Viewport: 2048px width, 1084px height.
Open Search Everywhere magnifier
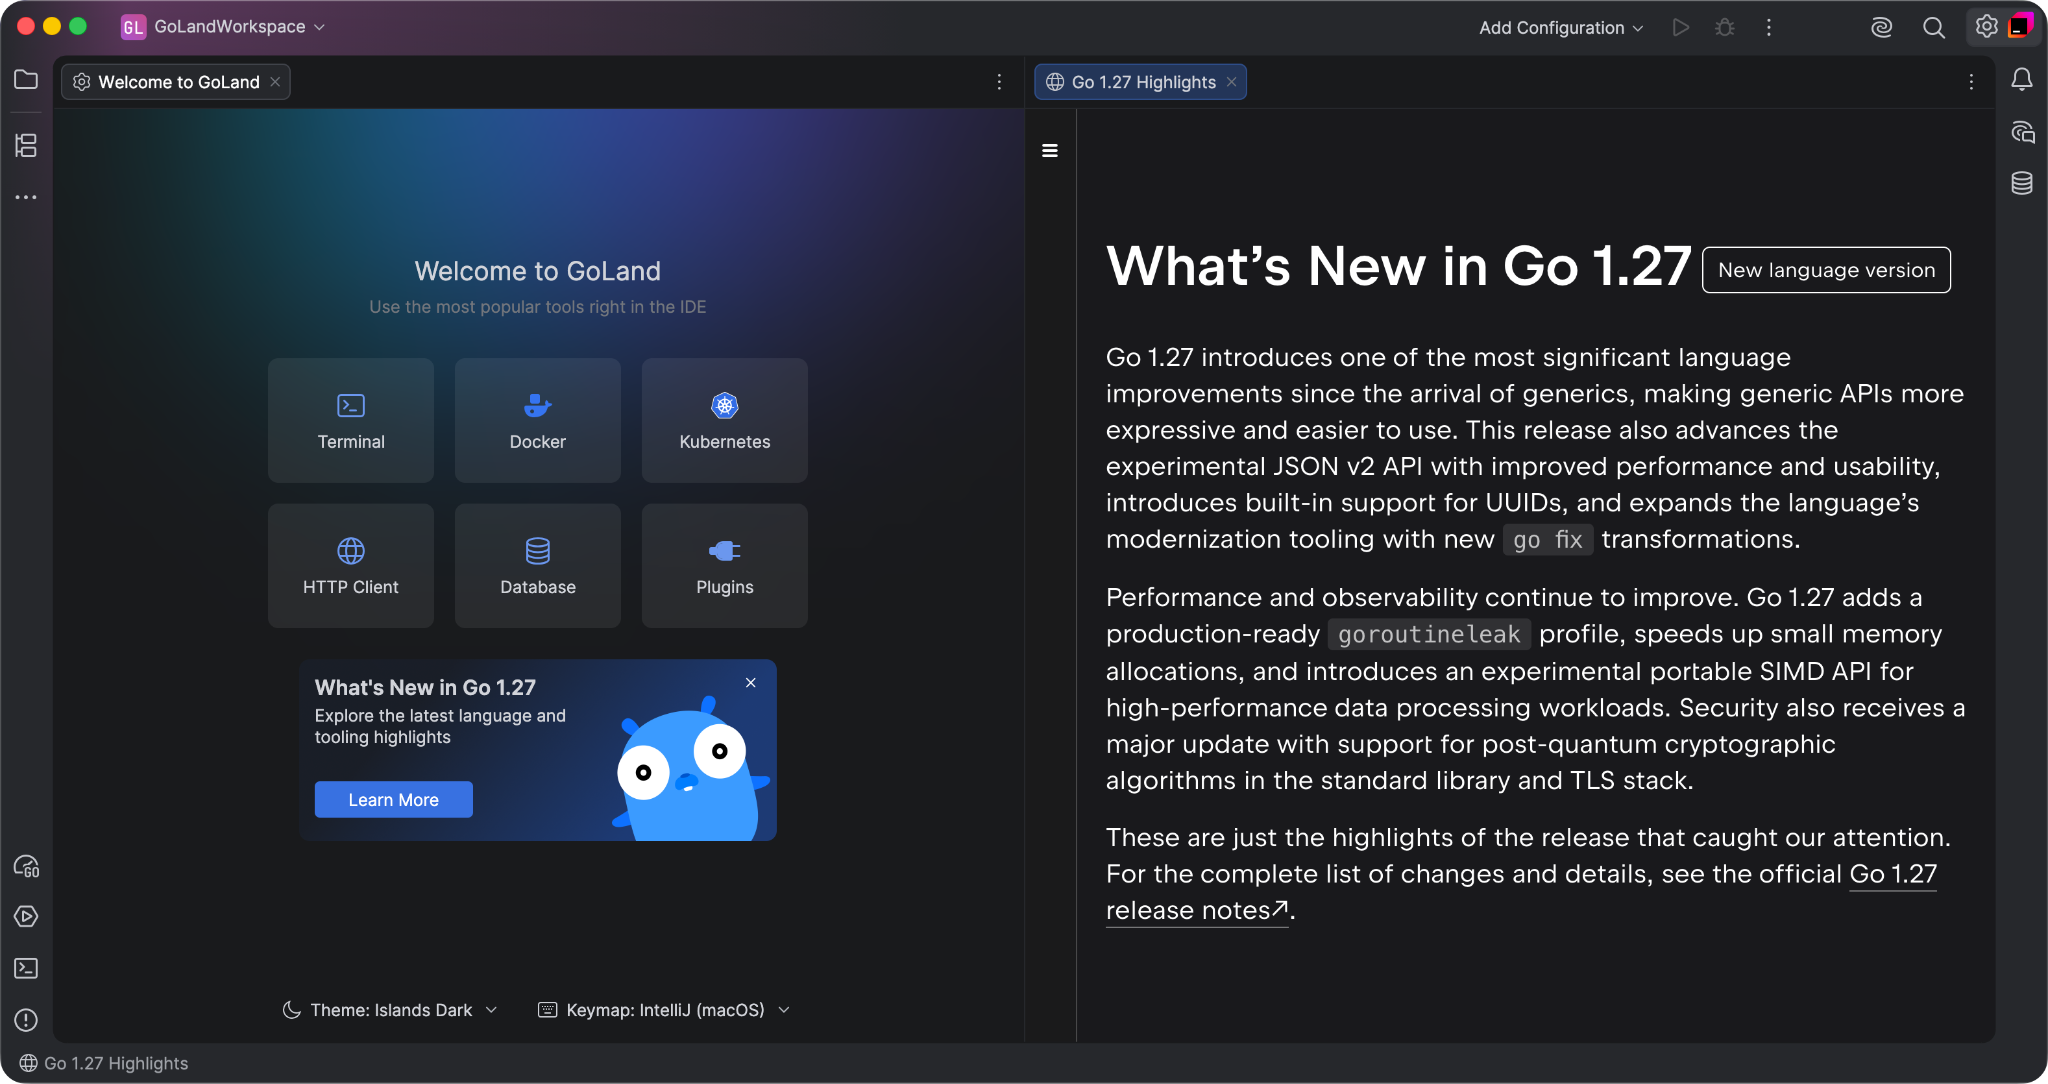coord(1934,28)
